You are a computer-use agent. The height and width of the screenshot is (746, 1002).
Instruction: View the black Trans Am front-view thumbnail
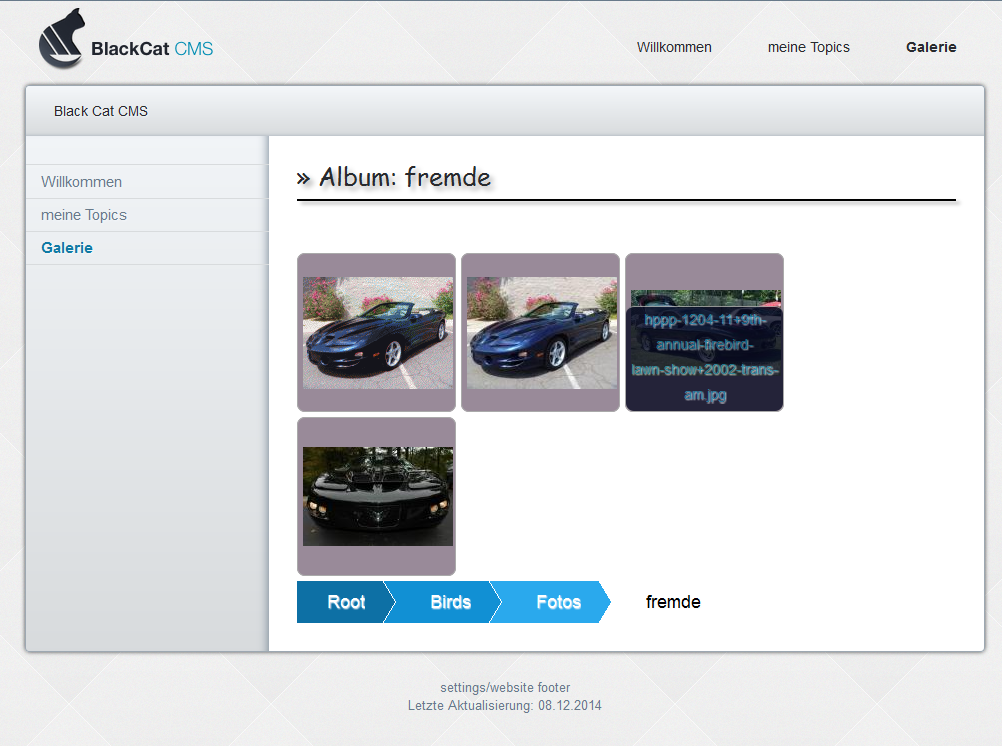pos(377,496)
